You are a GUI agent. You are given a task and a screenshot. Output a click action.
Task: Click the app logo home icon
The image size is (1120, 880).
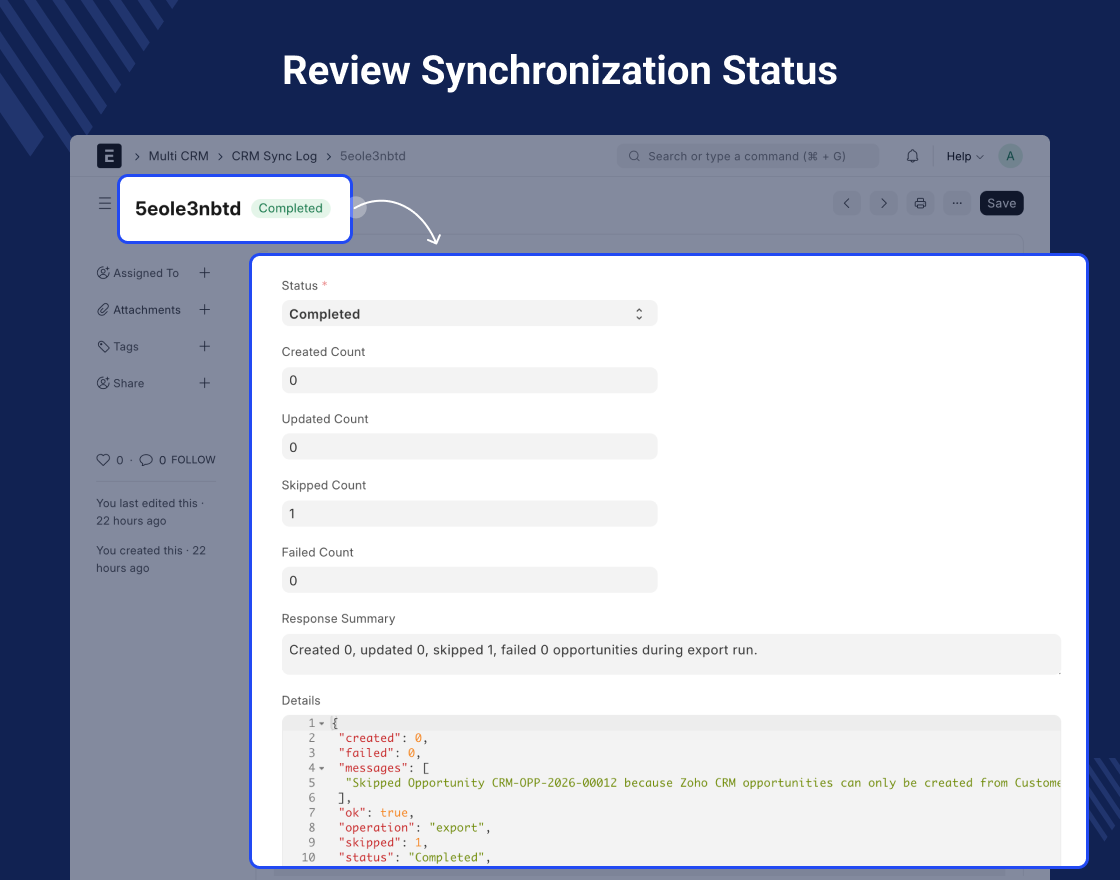click(x=109, y=156)
